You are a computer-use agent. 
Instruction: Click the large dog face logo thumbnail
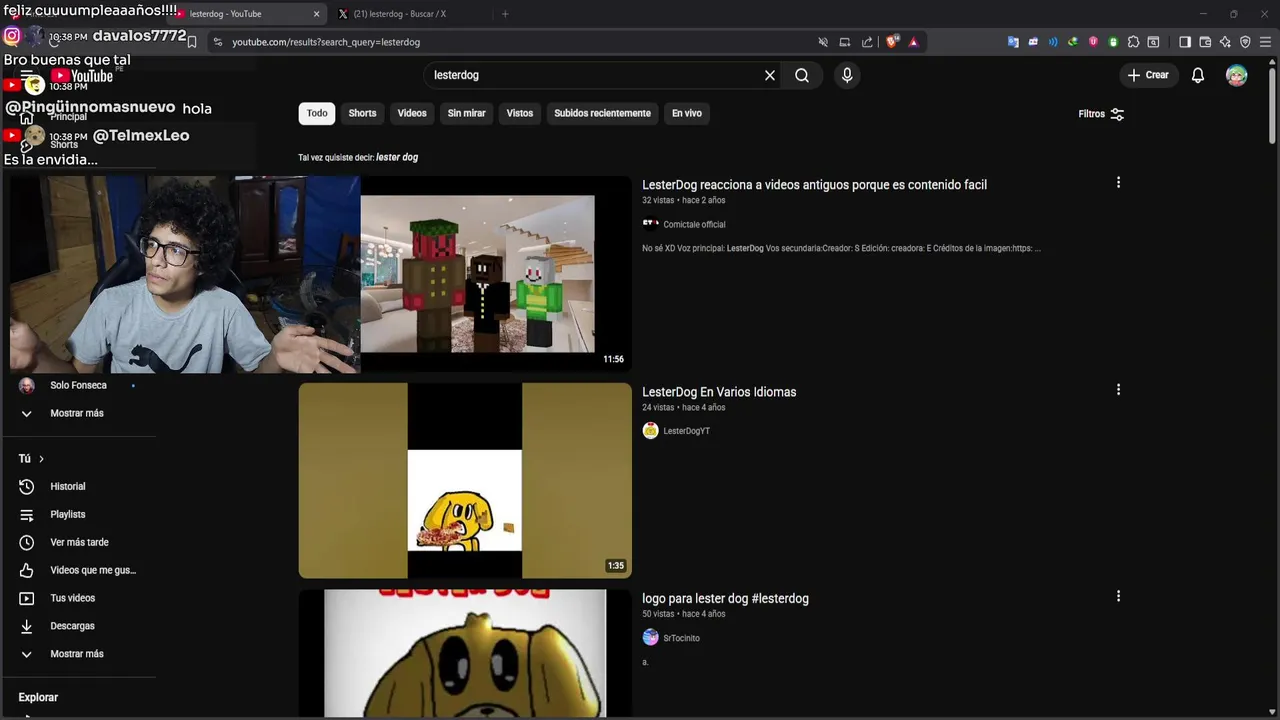[465, 653]
